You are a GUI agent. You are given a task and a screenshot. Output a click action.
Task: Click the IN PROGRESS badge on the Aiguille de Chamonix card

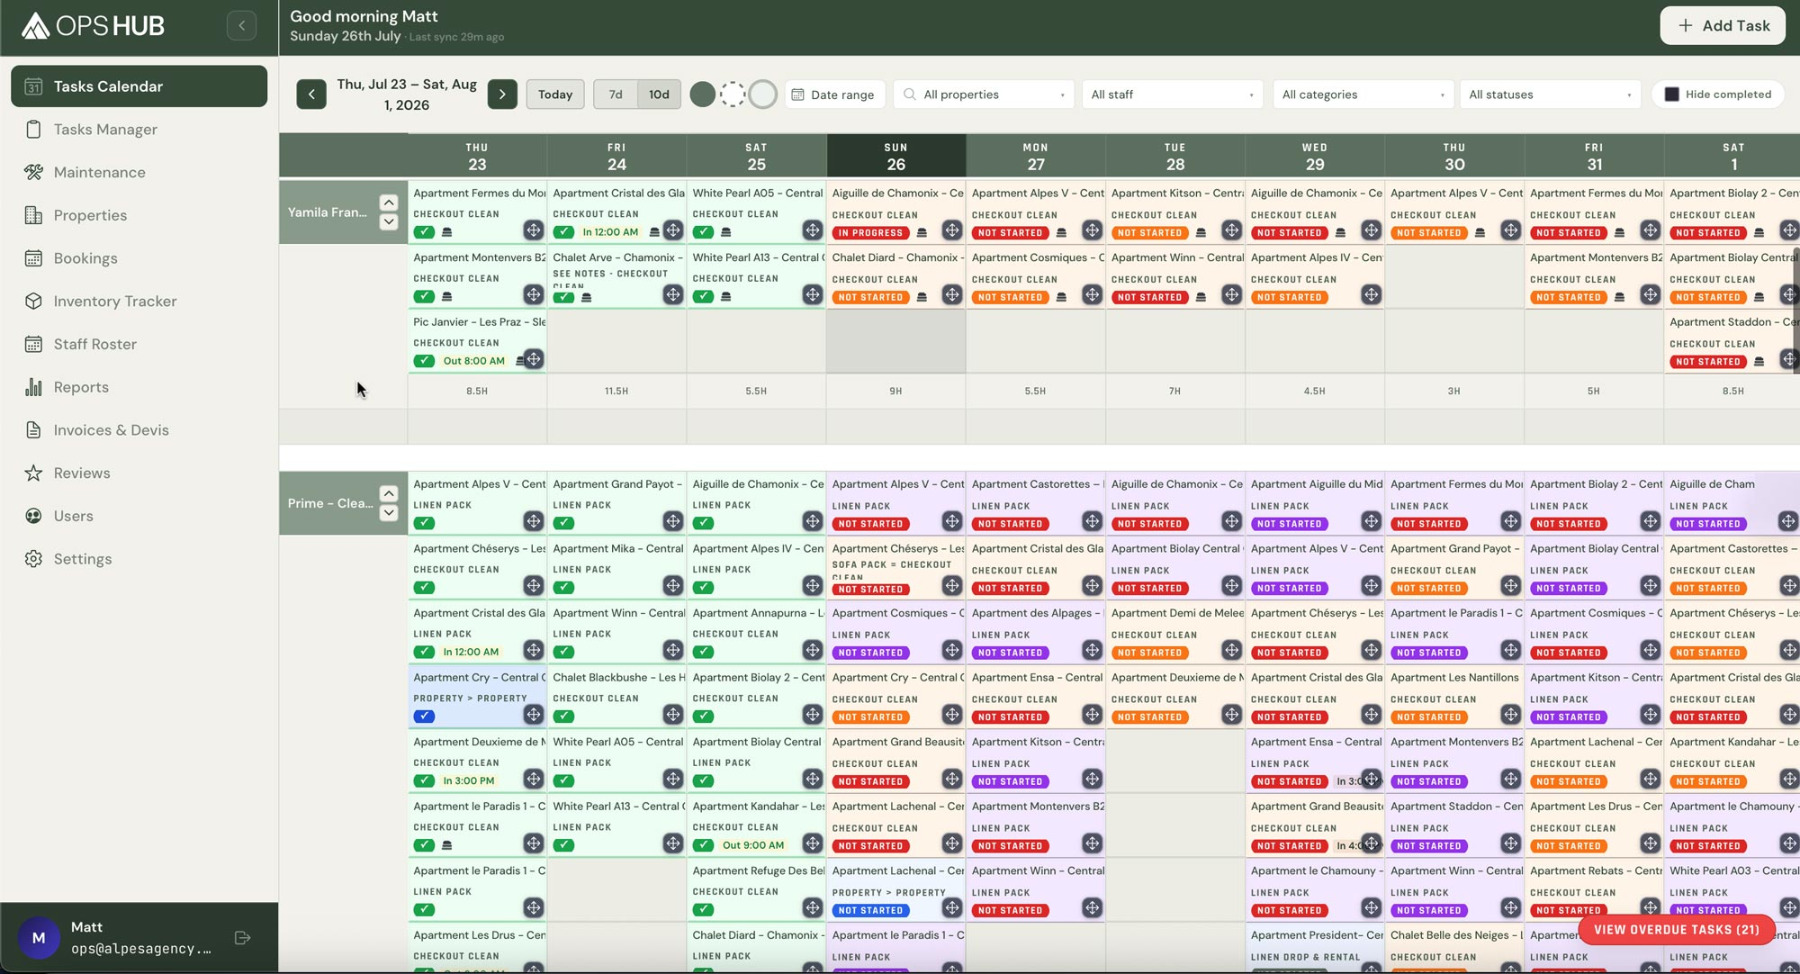click(870, 233)
